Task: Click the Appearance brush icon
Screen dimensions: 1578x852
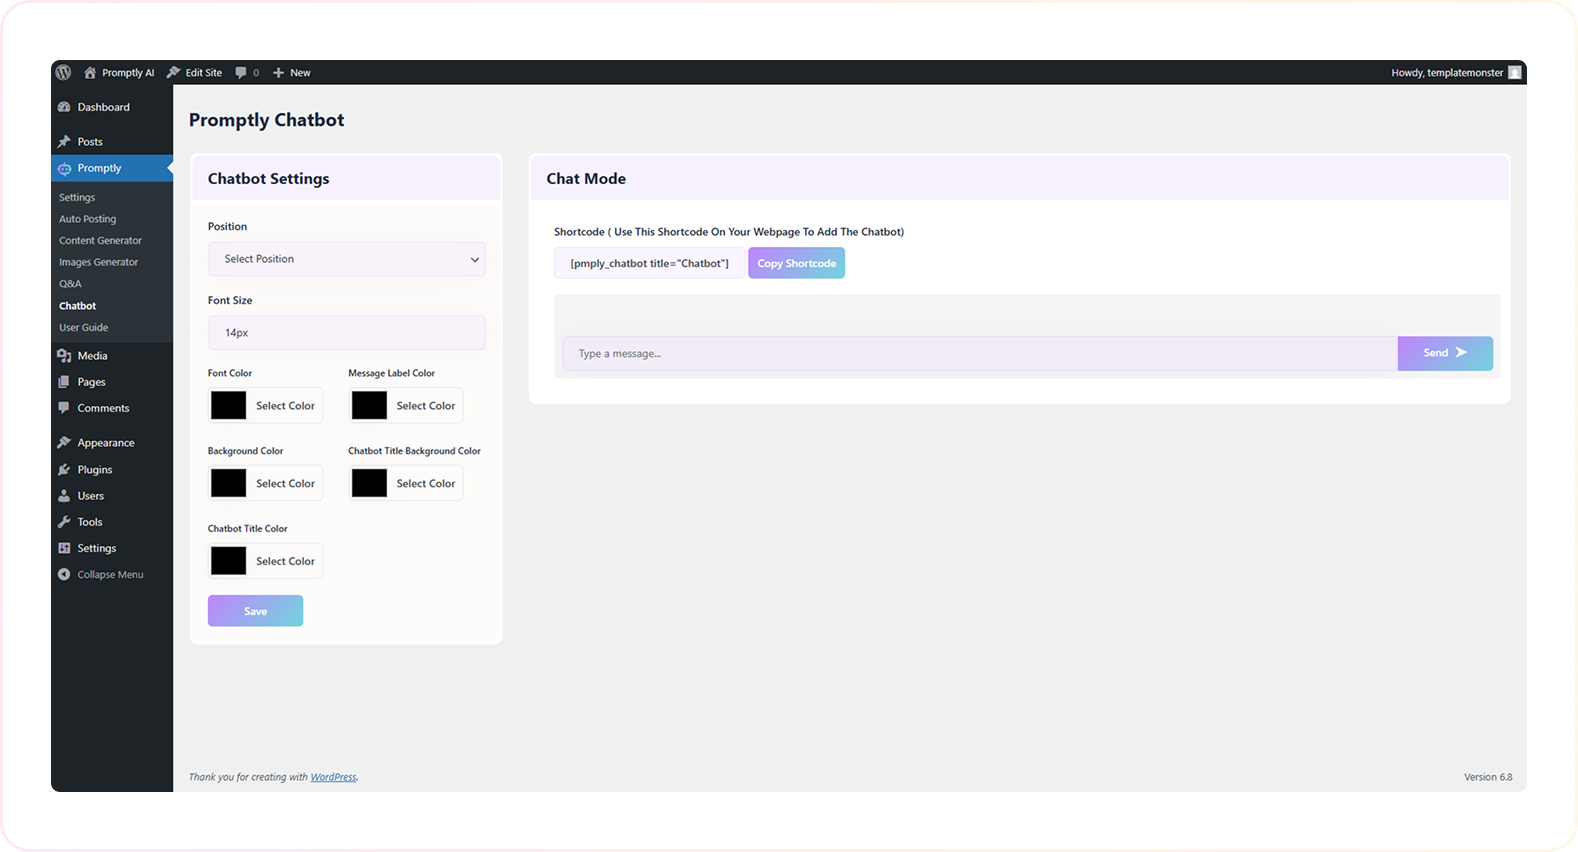Action: tap(64, 443)
